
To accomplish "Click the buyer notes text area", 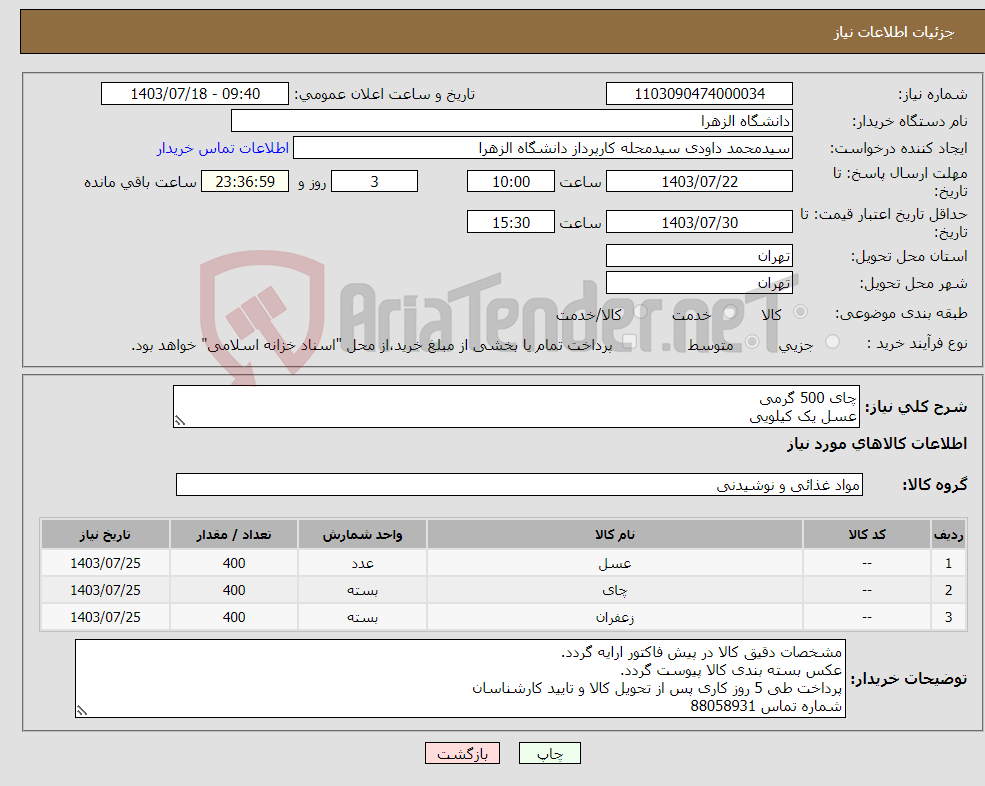I will [460, 679].
